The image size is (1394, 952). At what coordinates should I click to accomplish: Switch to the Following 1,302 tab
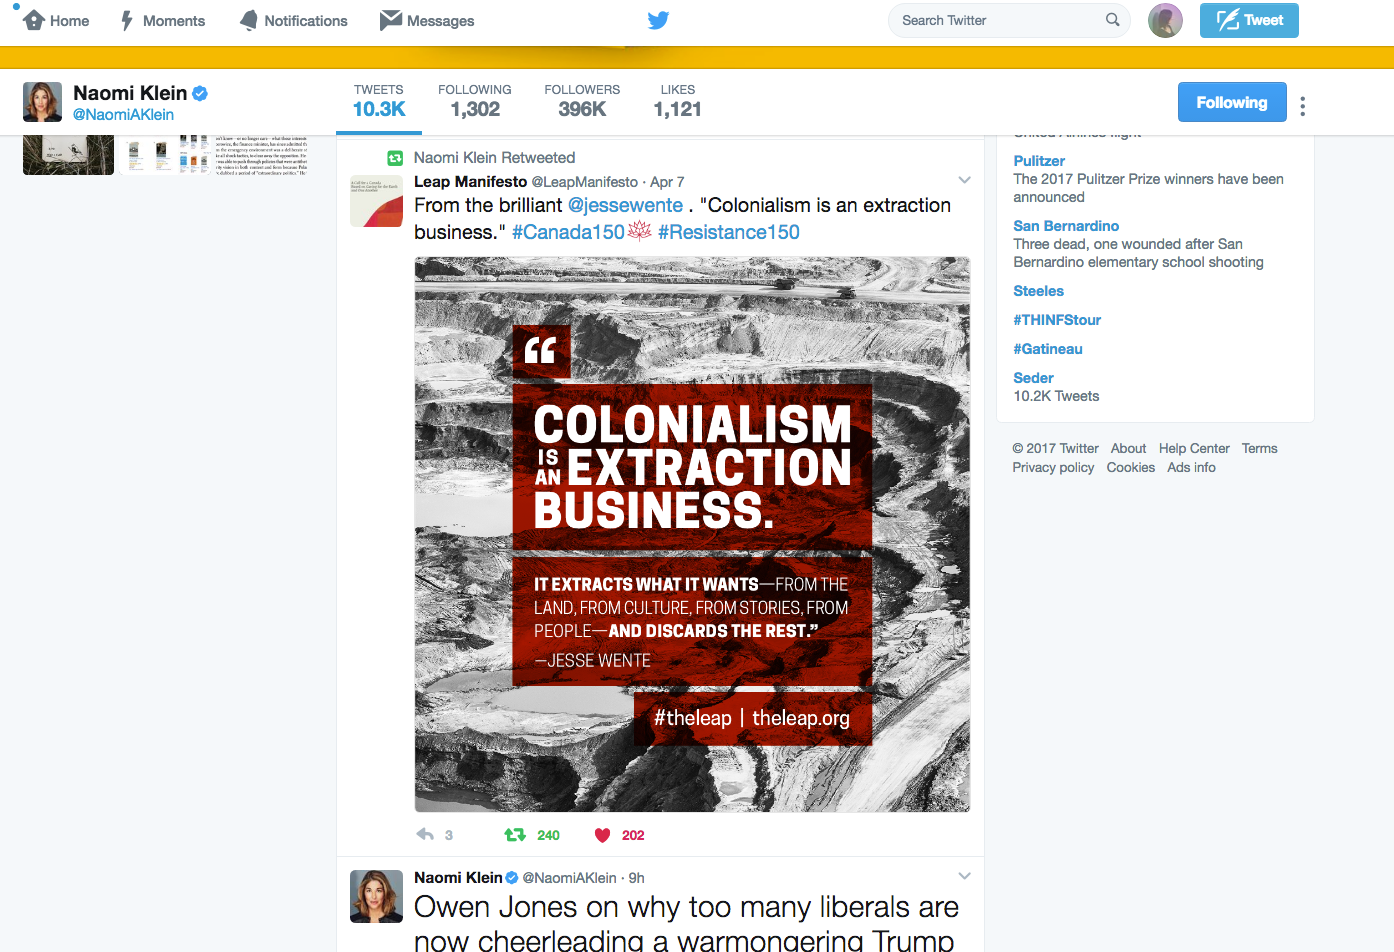(475, 101)
